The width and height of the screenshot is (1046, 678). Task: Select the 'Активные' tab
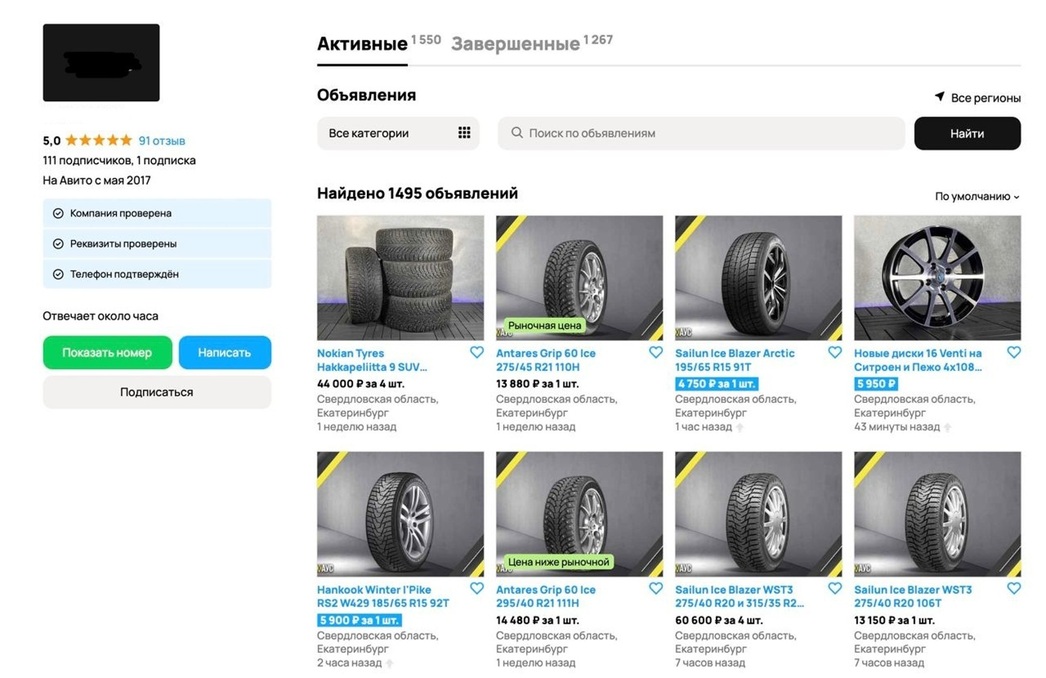pyautogui.click(x=362, y=44)
